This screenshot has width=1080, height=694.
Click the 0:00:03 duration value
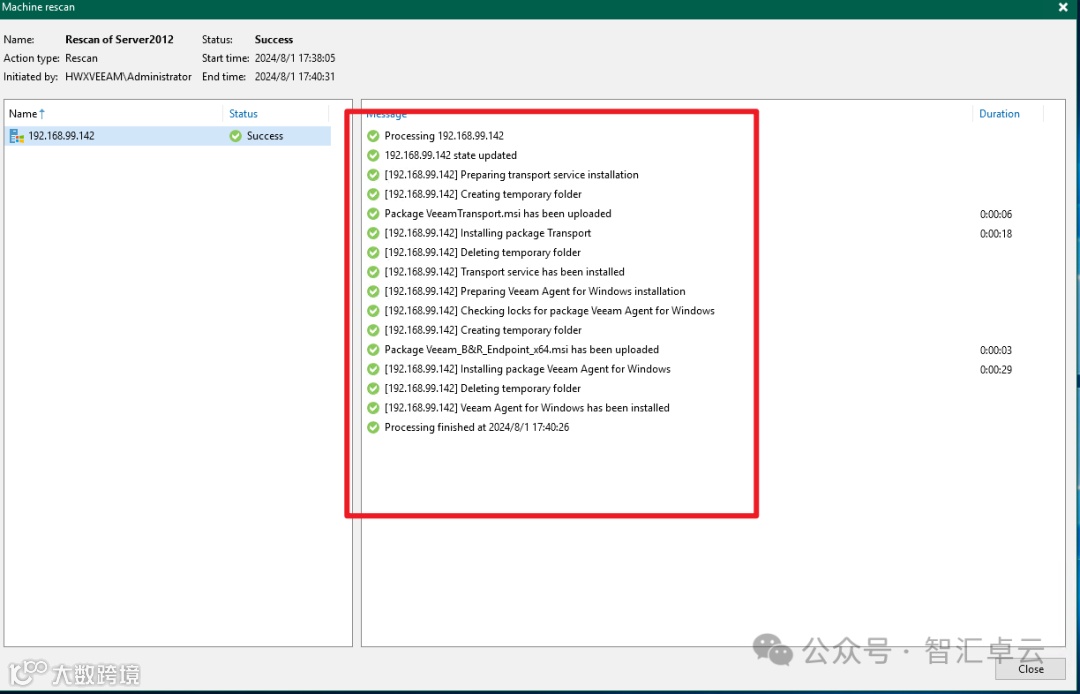(x=996, y=350)
